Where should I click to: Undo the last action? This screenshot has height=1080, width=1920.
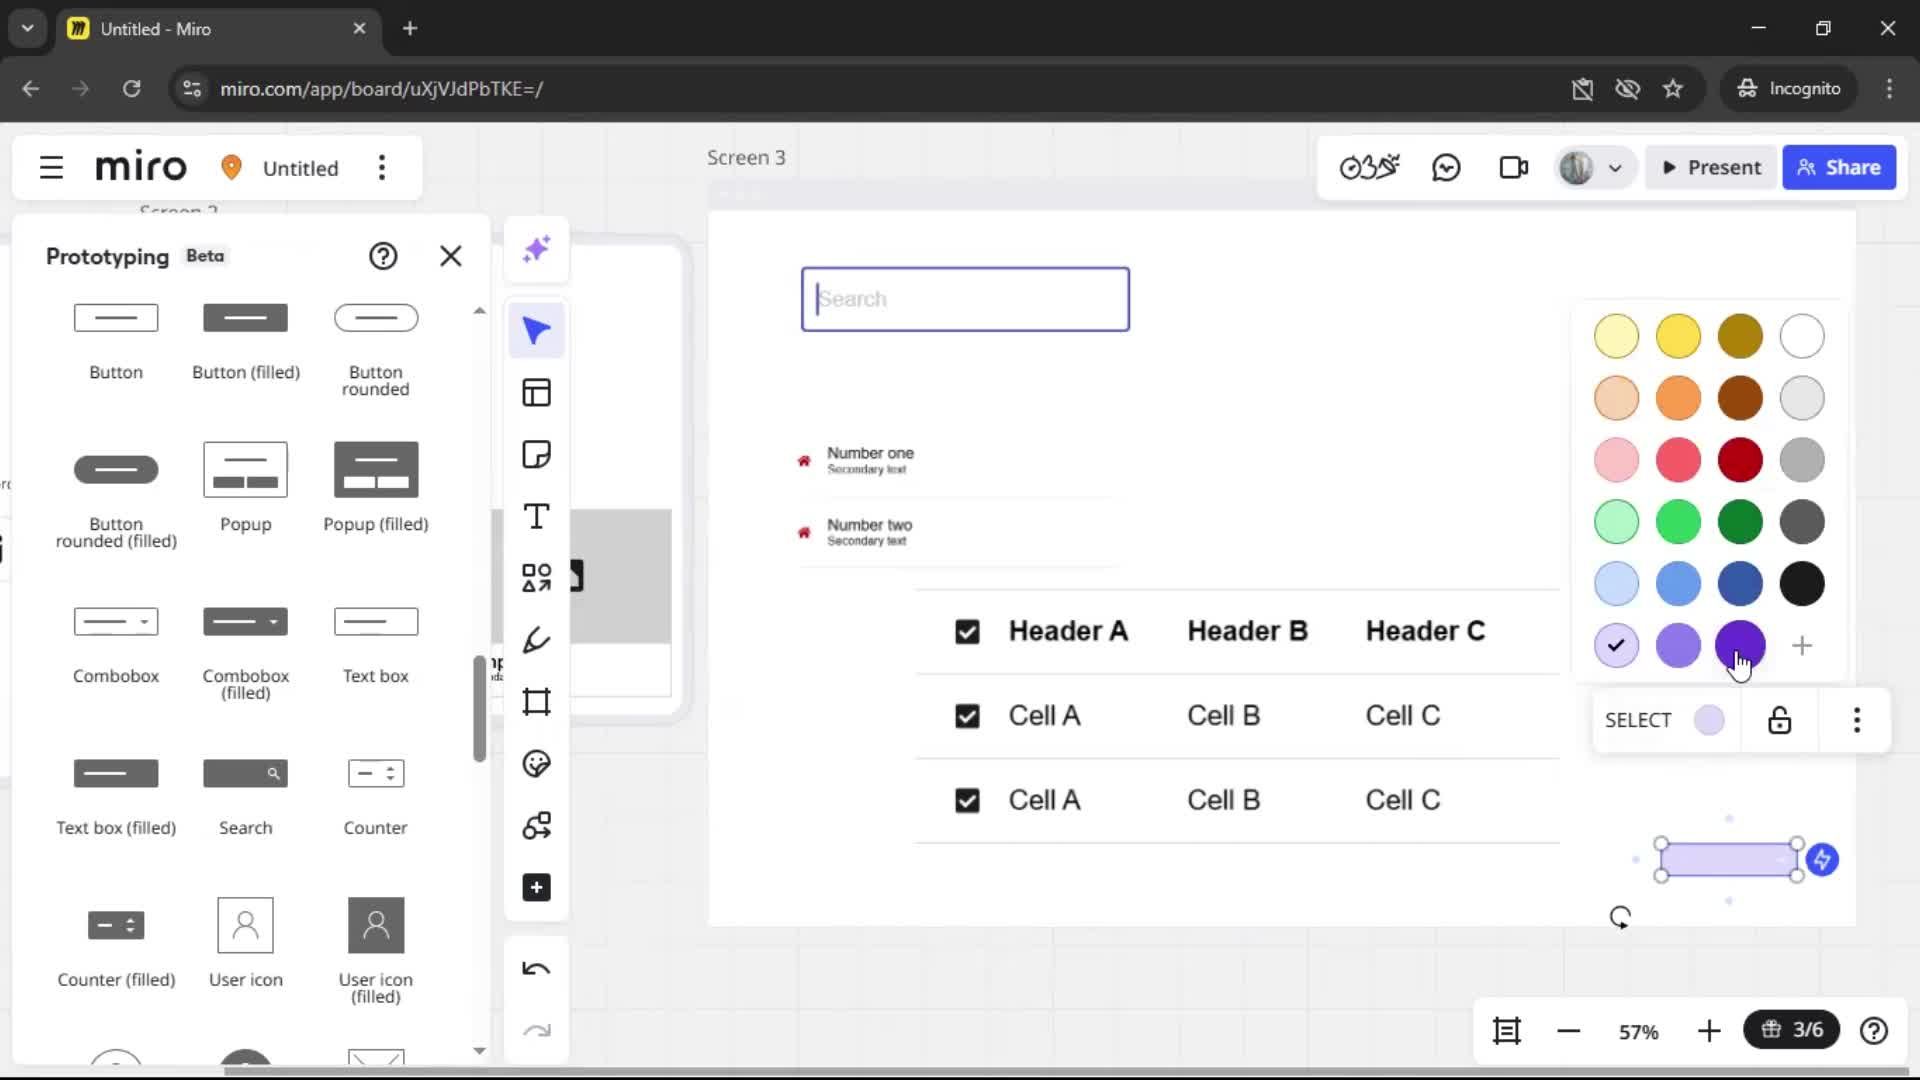tap(537, 969)
